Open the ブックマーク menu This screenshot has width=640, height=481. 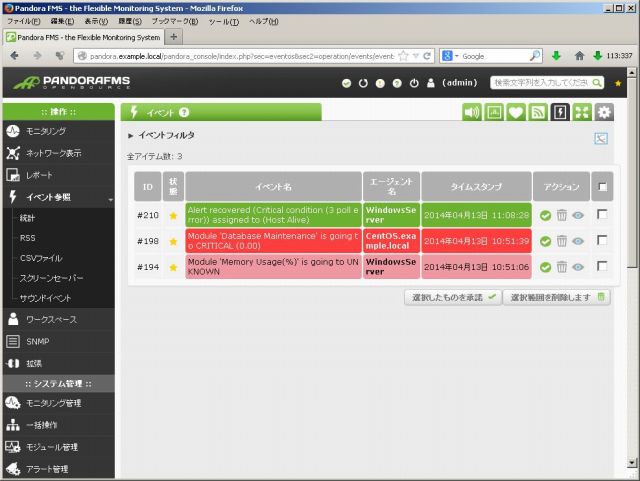pos(175,21)
